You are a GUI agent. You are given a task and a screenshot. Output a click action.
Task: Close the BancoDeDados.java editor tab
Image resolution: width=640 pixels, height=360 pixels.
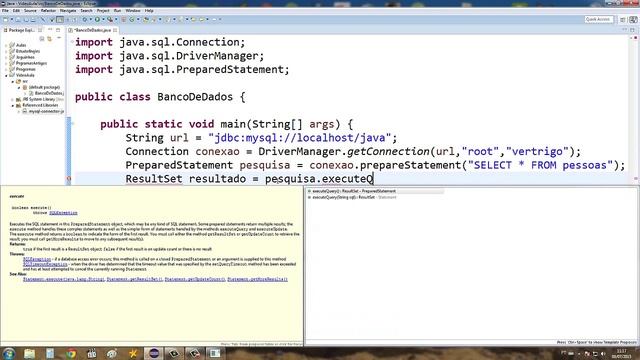pyautogui.click(x=115, y=30)
